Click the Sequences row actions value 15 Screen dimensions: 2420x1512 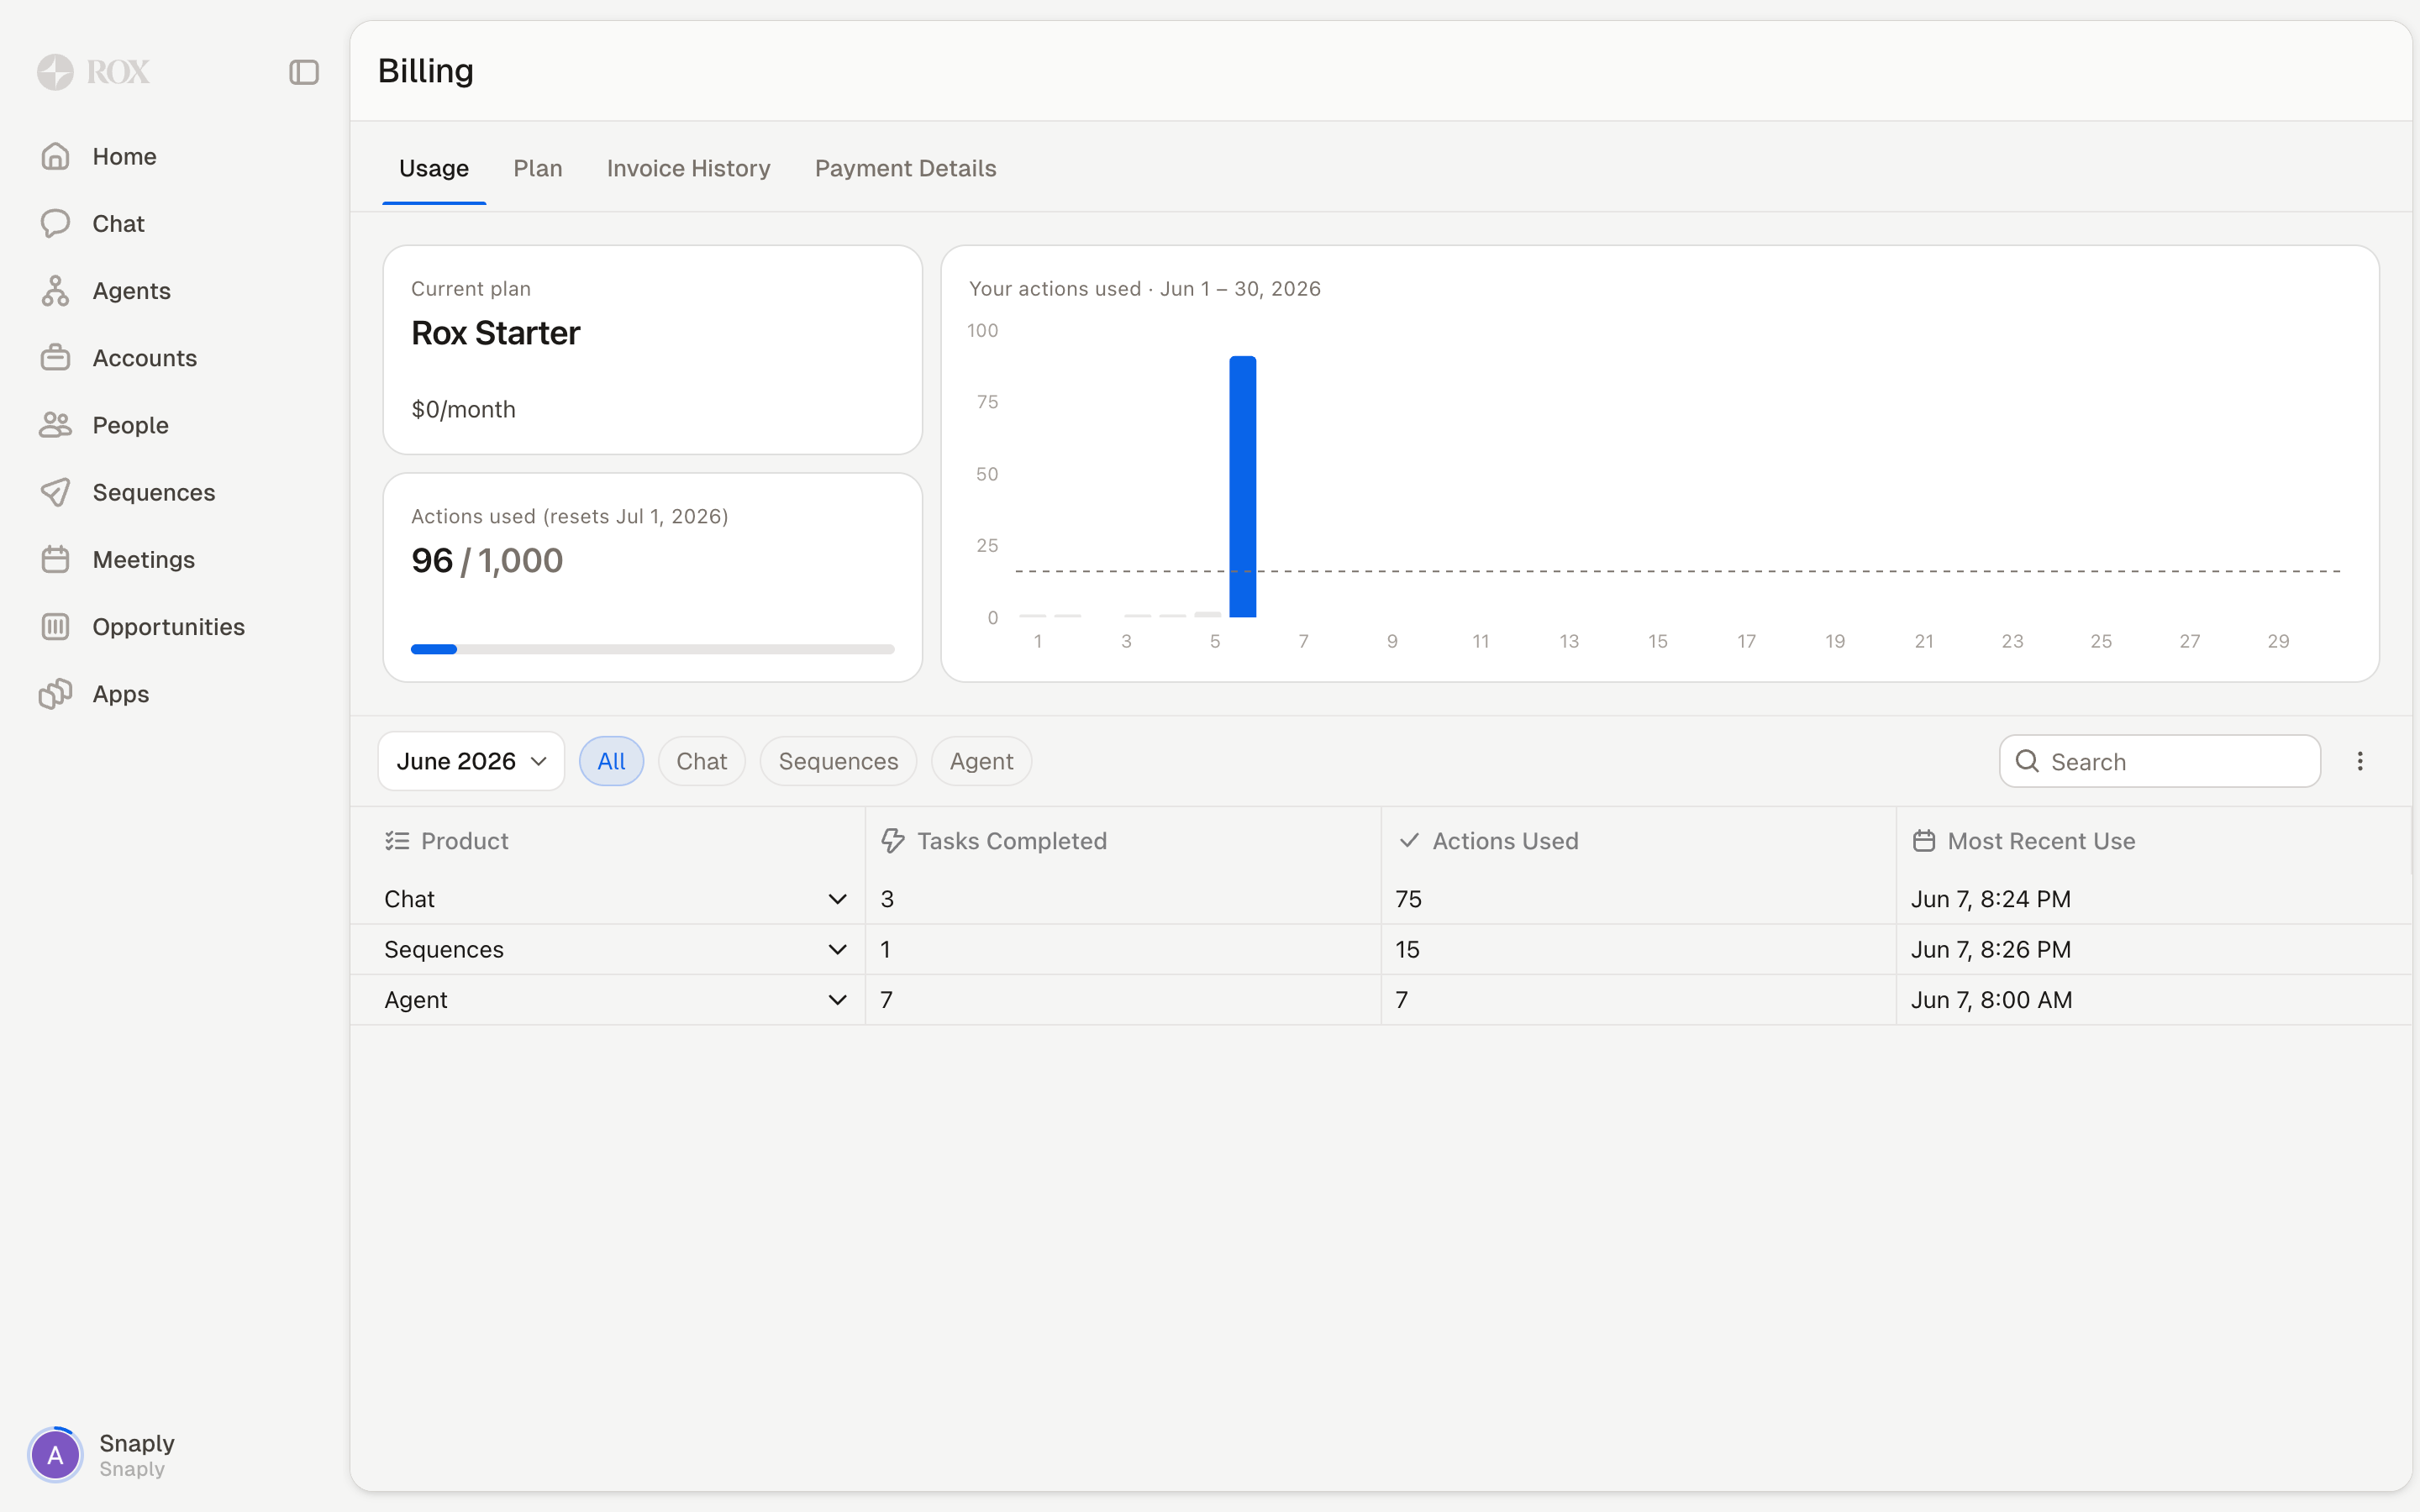[x=1407, y=949]
